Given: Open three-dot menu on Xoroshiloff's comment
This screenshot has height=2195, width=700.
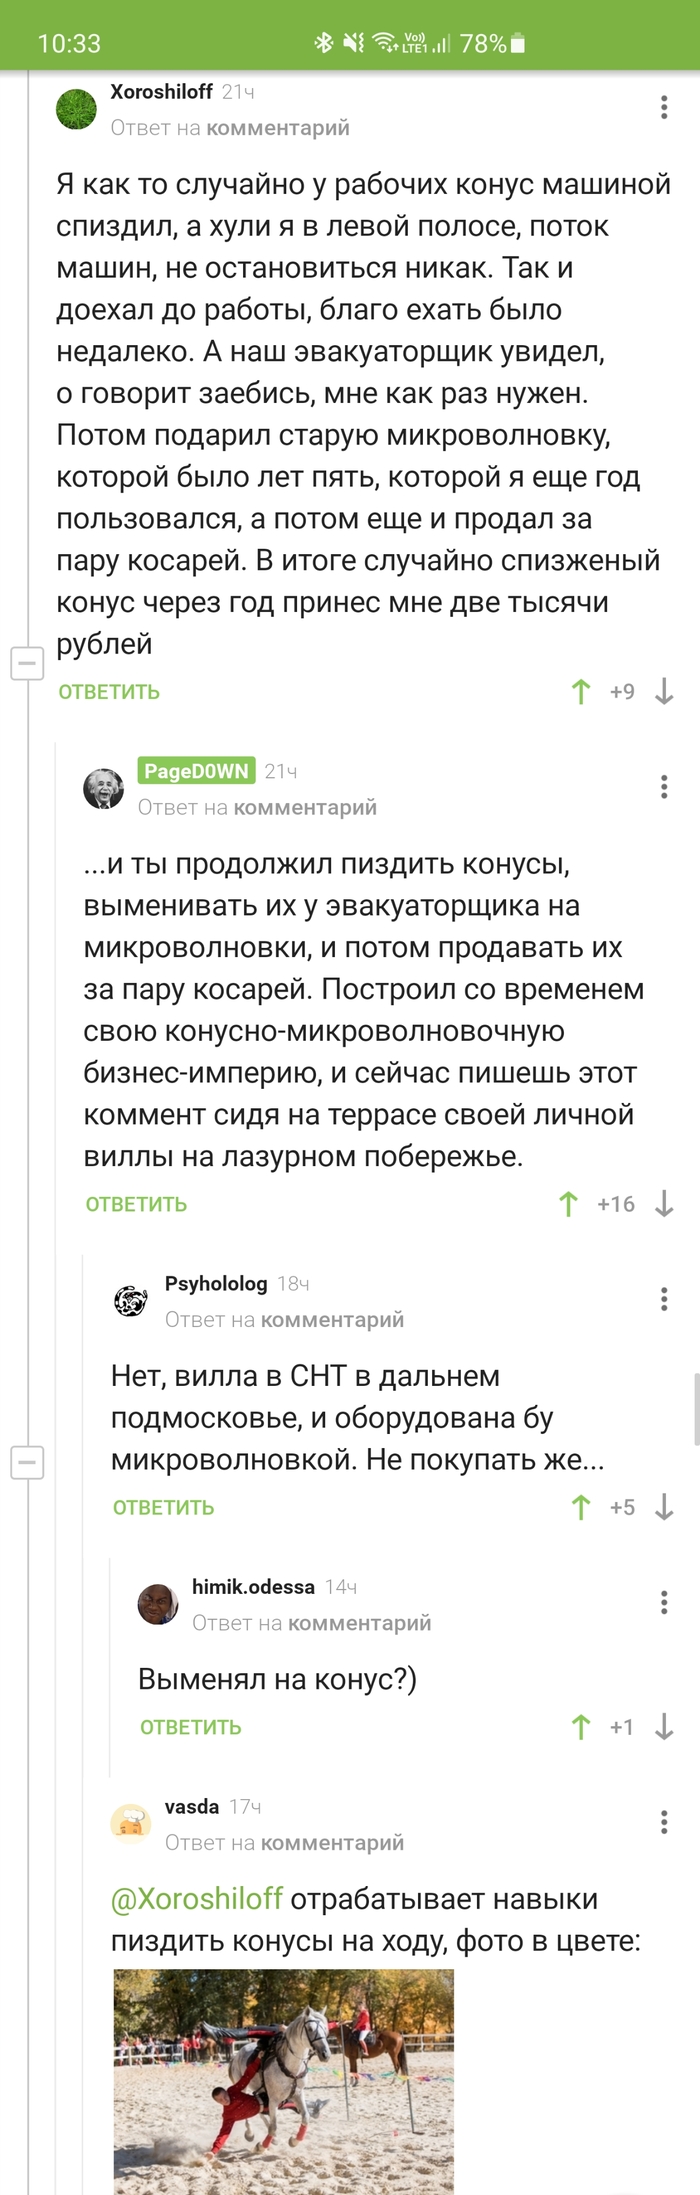Looking at the screenshot, I should tap(662, 108).
